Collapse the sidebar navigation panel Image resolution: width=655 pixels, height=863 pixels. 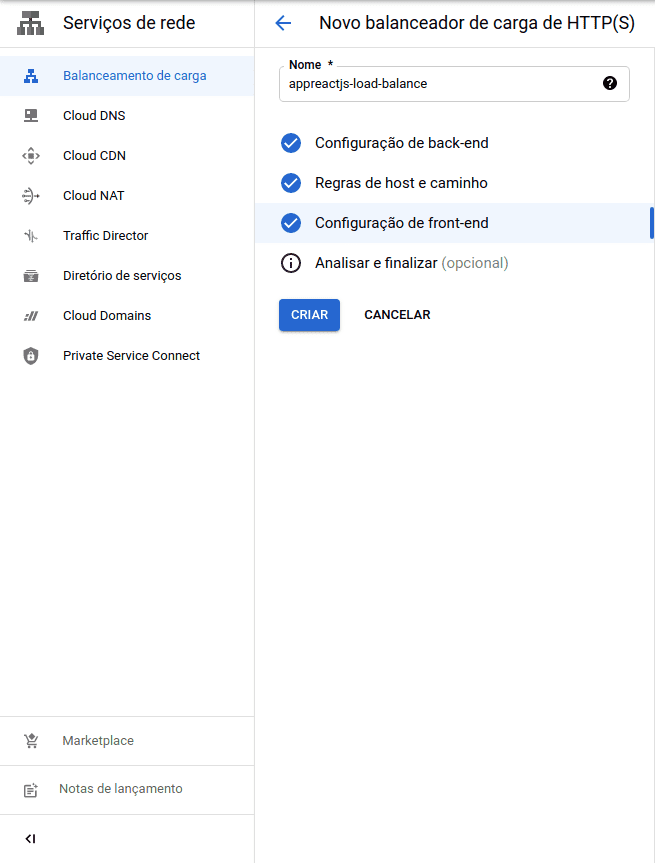pos(31,838)
